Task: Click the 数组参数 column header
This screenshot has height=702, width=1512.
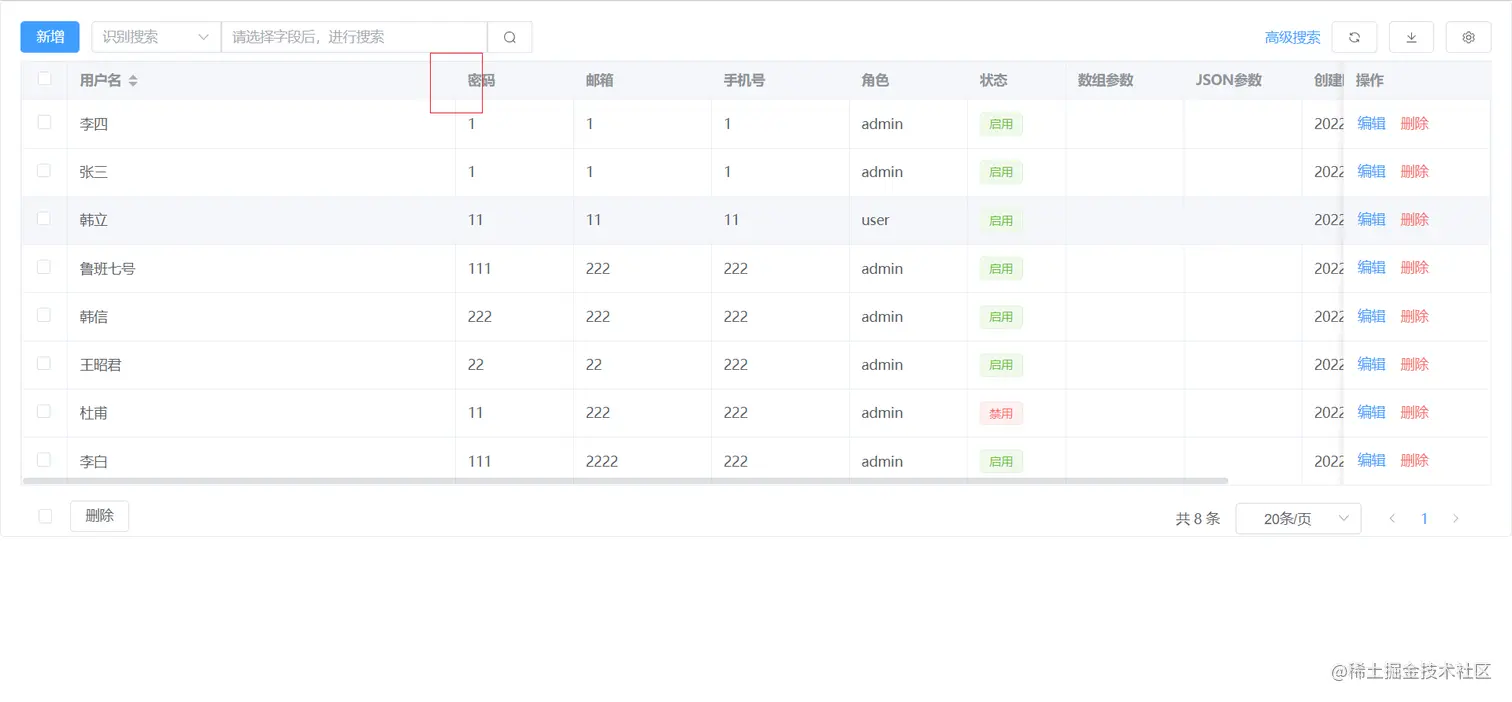Action: click(1105, 80)
